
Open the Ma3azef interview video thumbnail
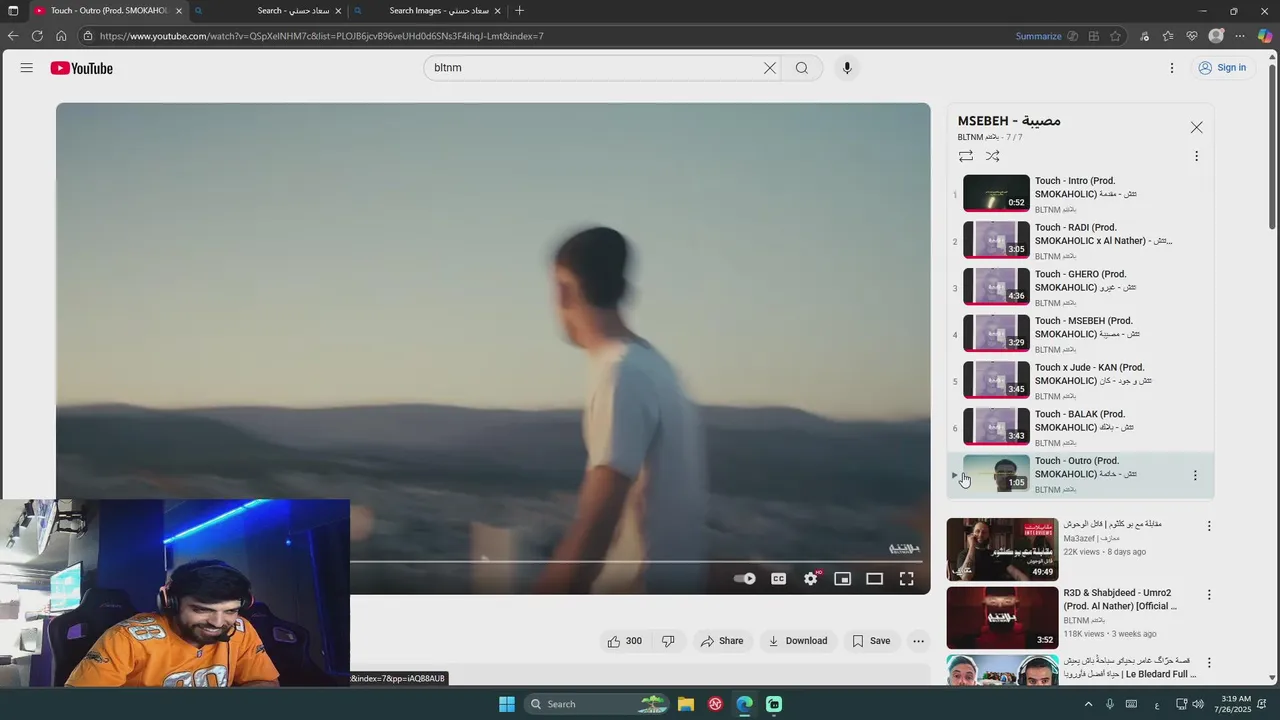click(x=1002, y=548)
